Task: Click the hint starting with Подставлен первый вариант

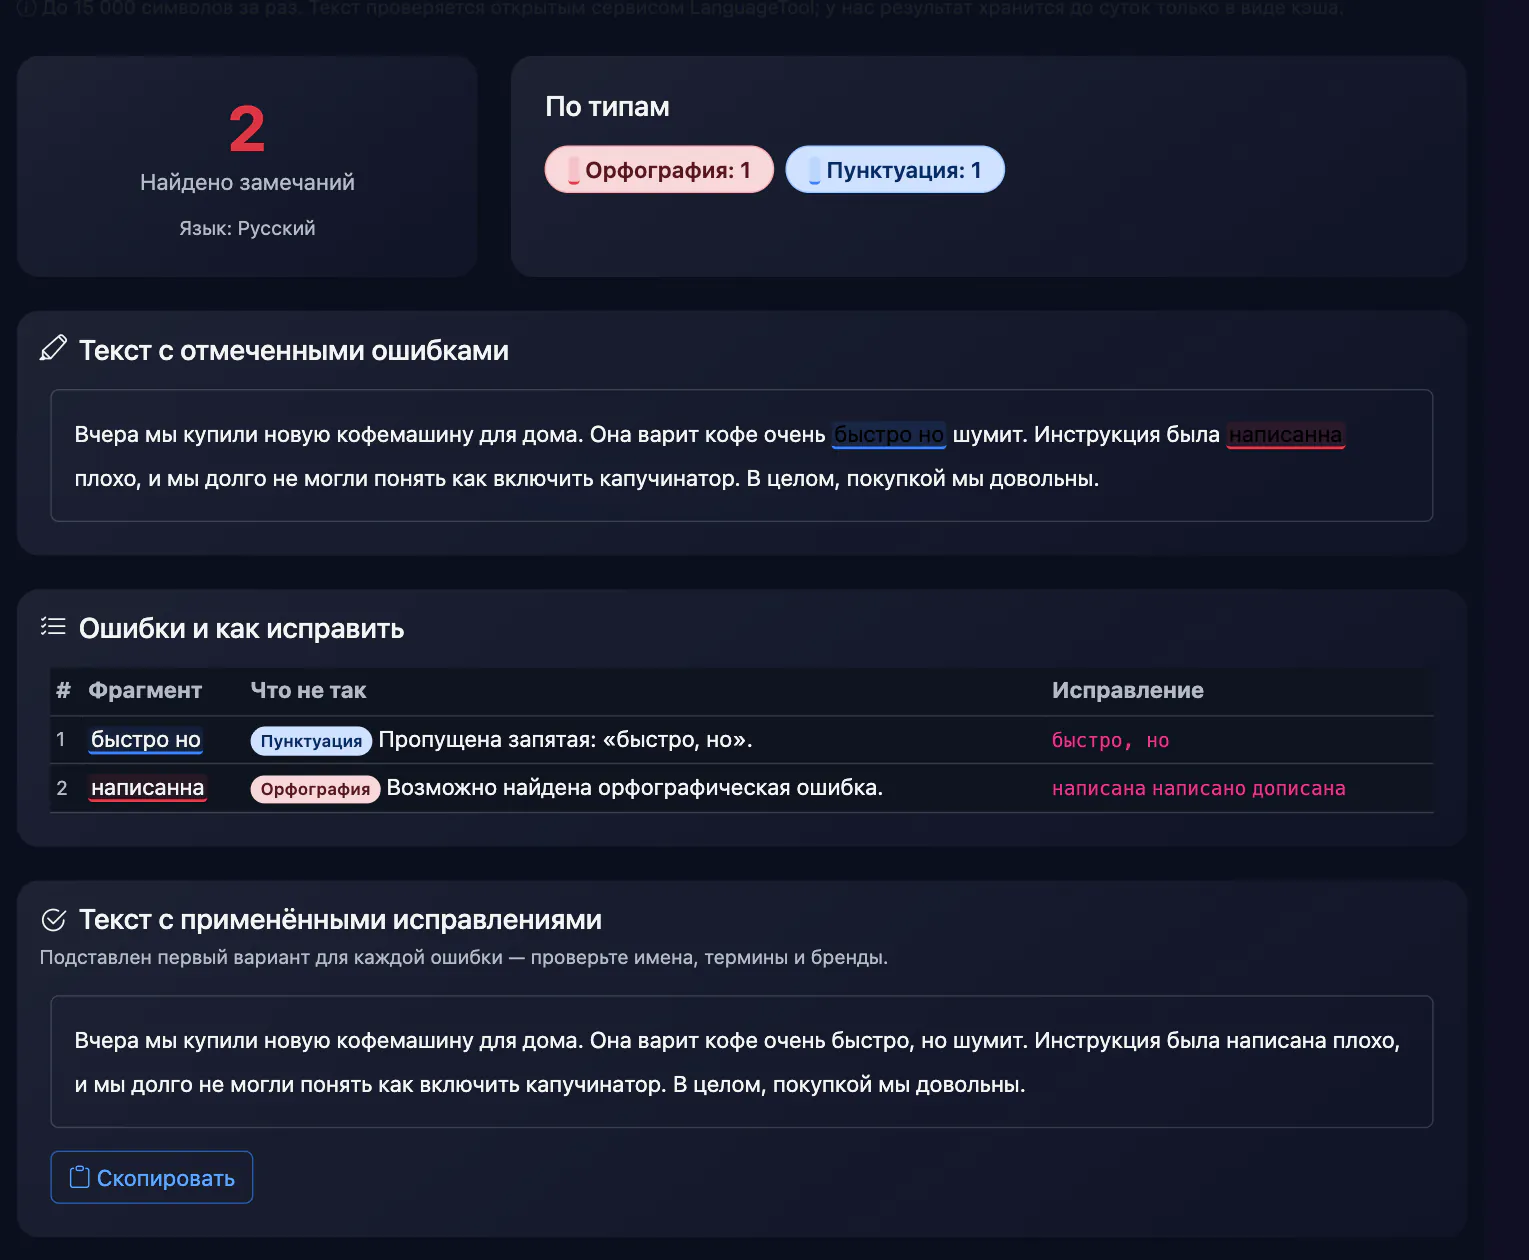Action: (x=464, y=958)
